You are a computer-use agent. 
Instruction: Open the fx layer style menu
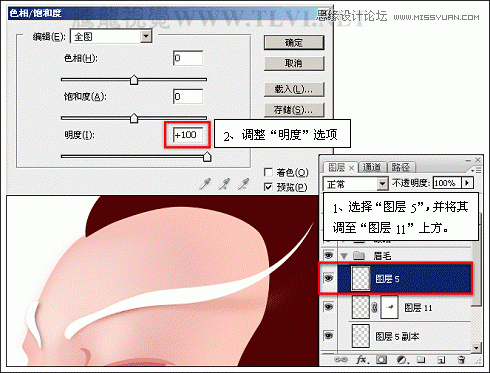(x=362, y=360)
